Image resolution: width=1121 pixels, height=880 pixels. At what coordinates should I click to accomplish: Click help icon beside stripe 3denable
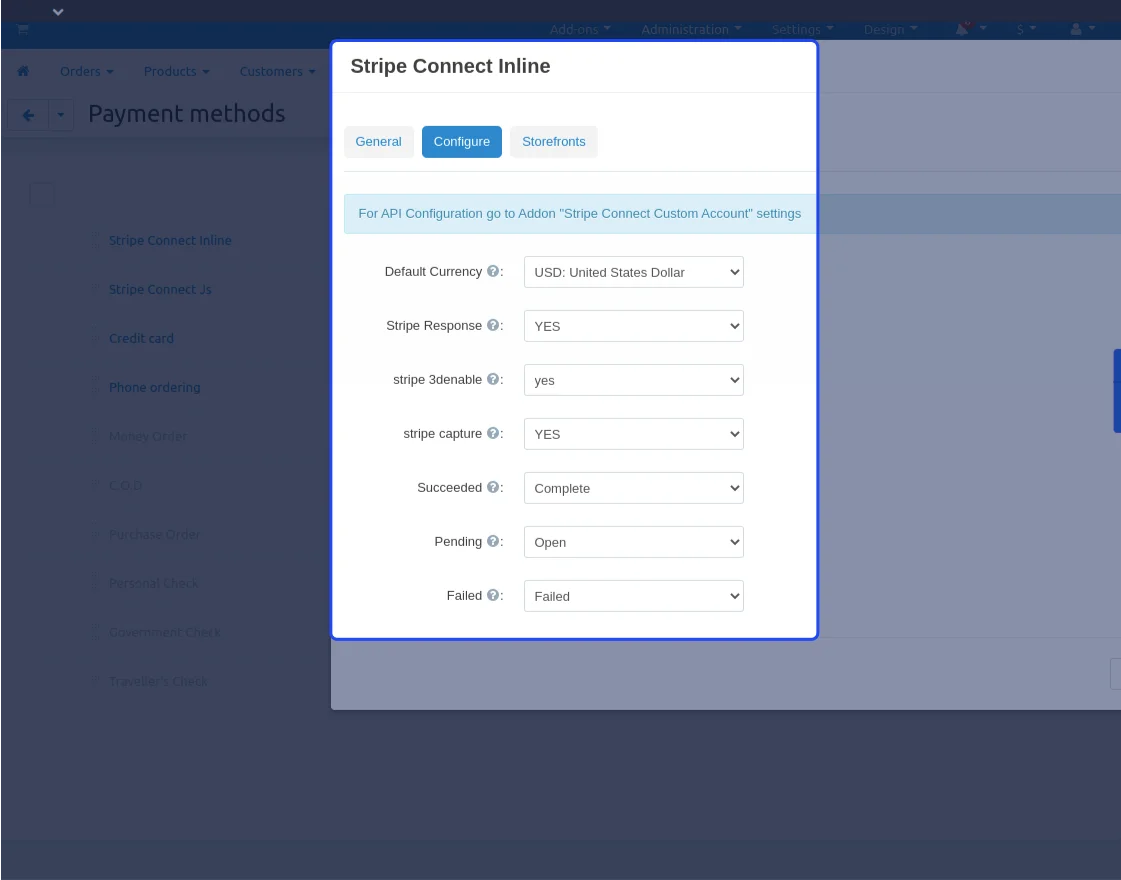click(493, 379)
